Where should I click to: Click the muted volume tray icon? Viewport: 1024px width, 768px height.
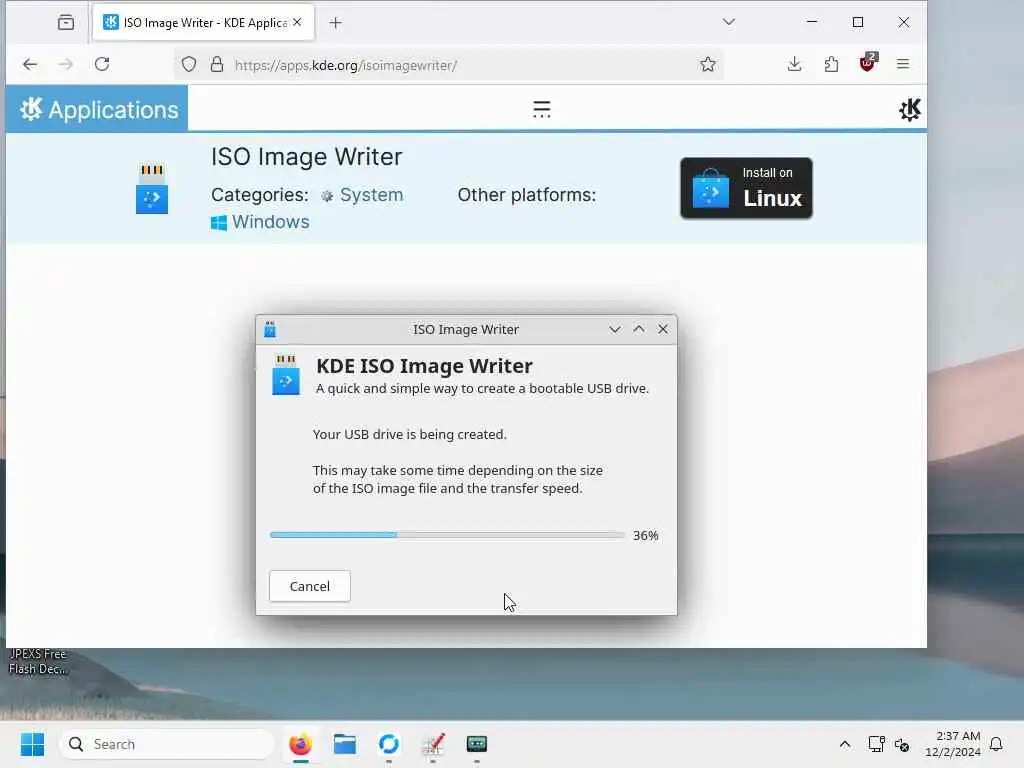tap(902, 744)
